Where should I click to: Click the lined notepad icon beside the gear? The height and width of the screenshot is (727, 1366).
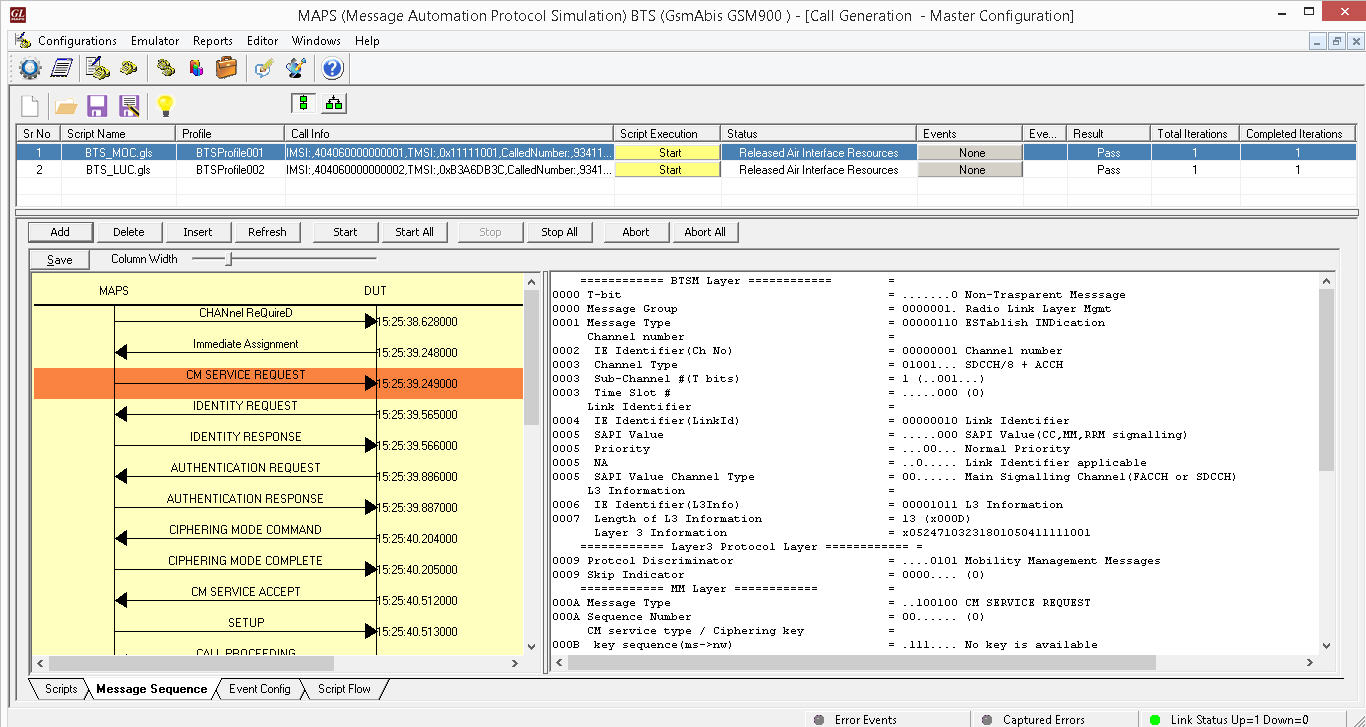(x=62, y=68)
